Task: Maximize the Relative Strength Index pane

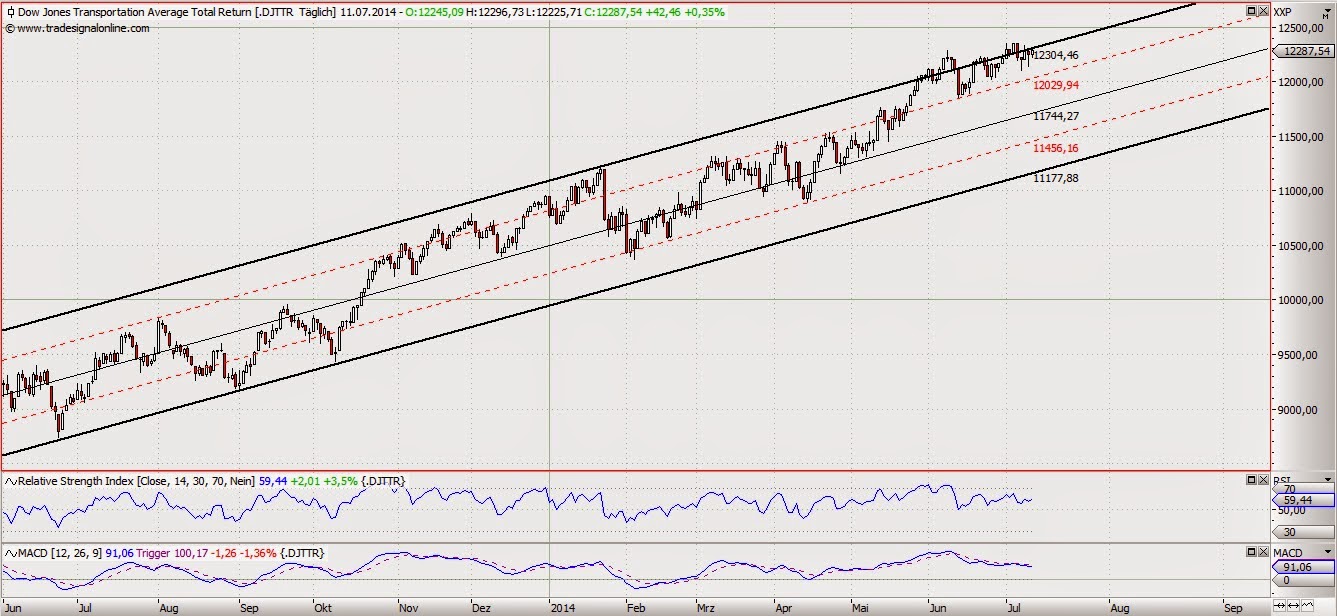Action: [1251, 480]
